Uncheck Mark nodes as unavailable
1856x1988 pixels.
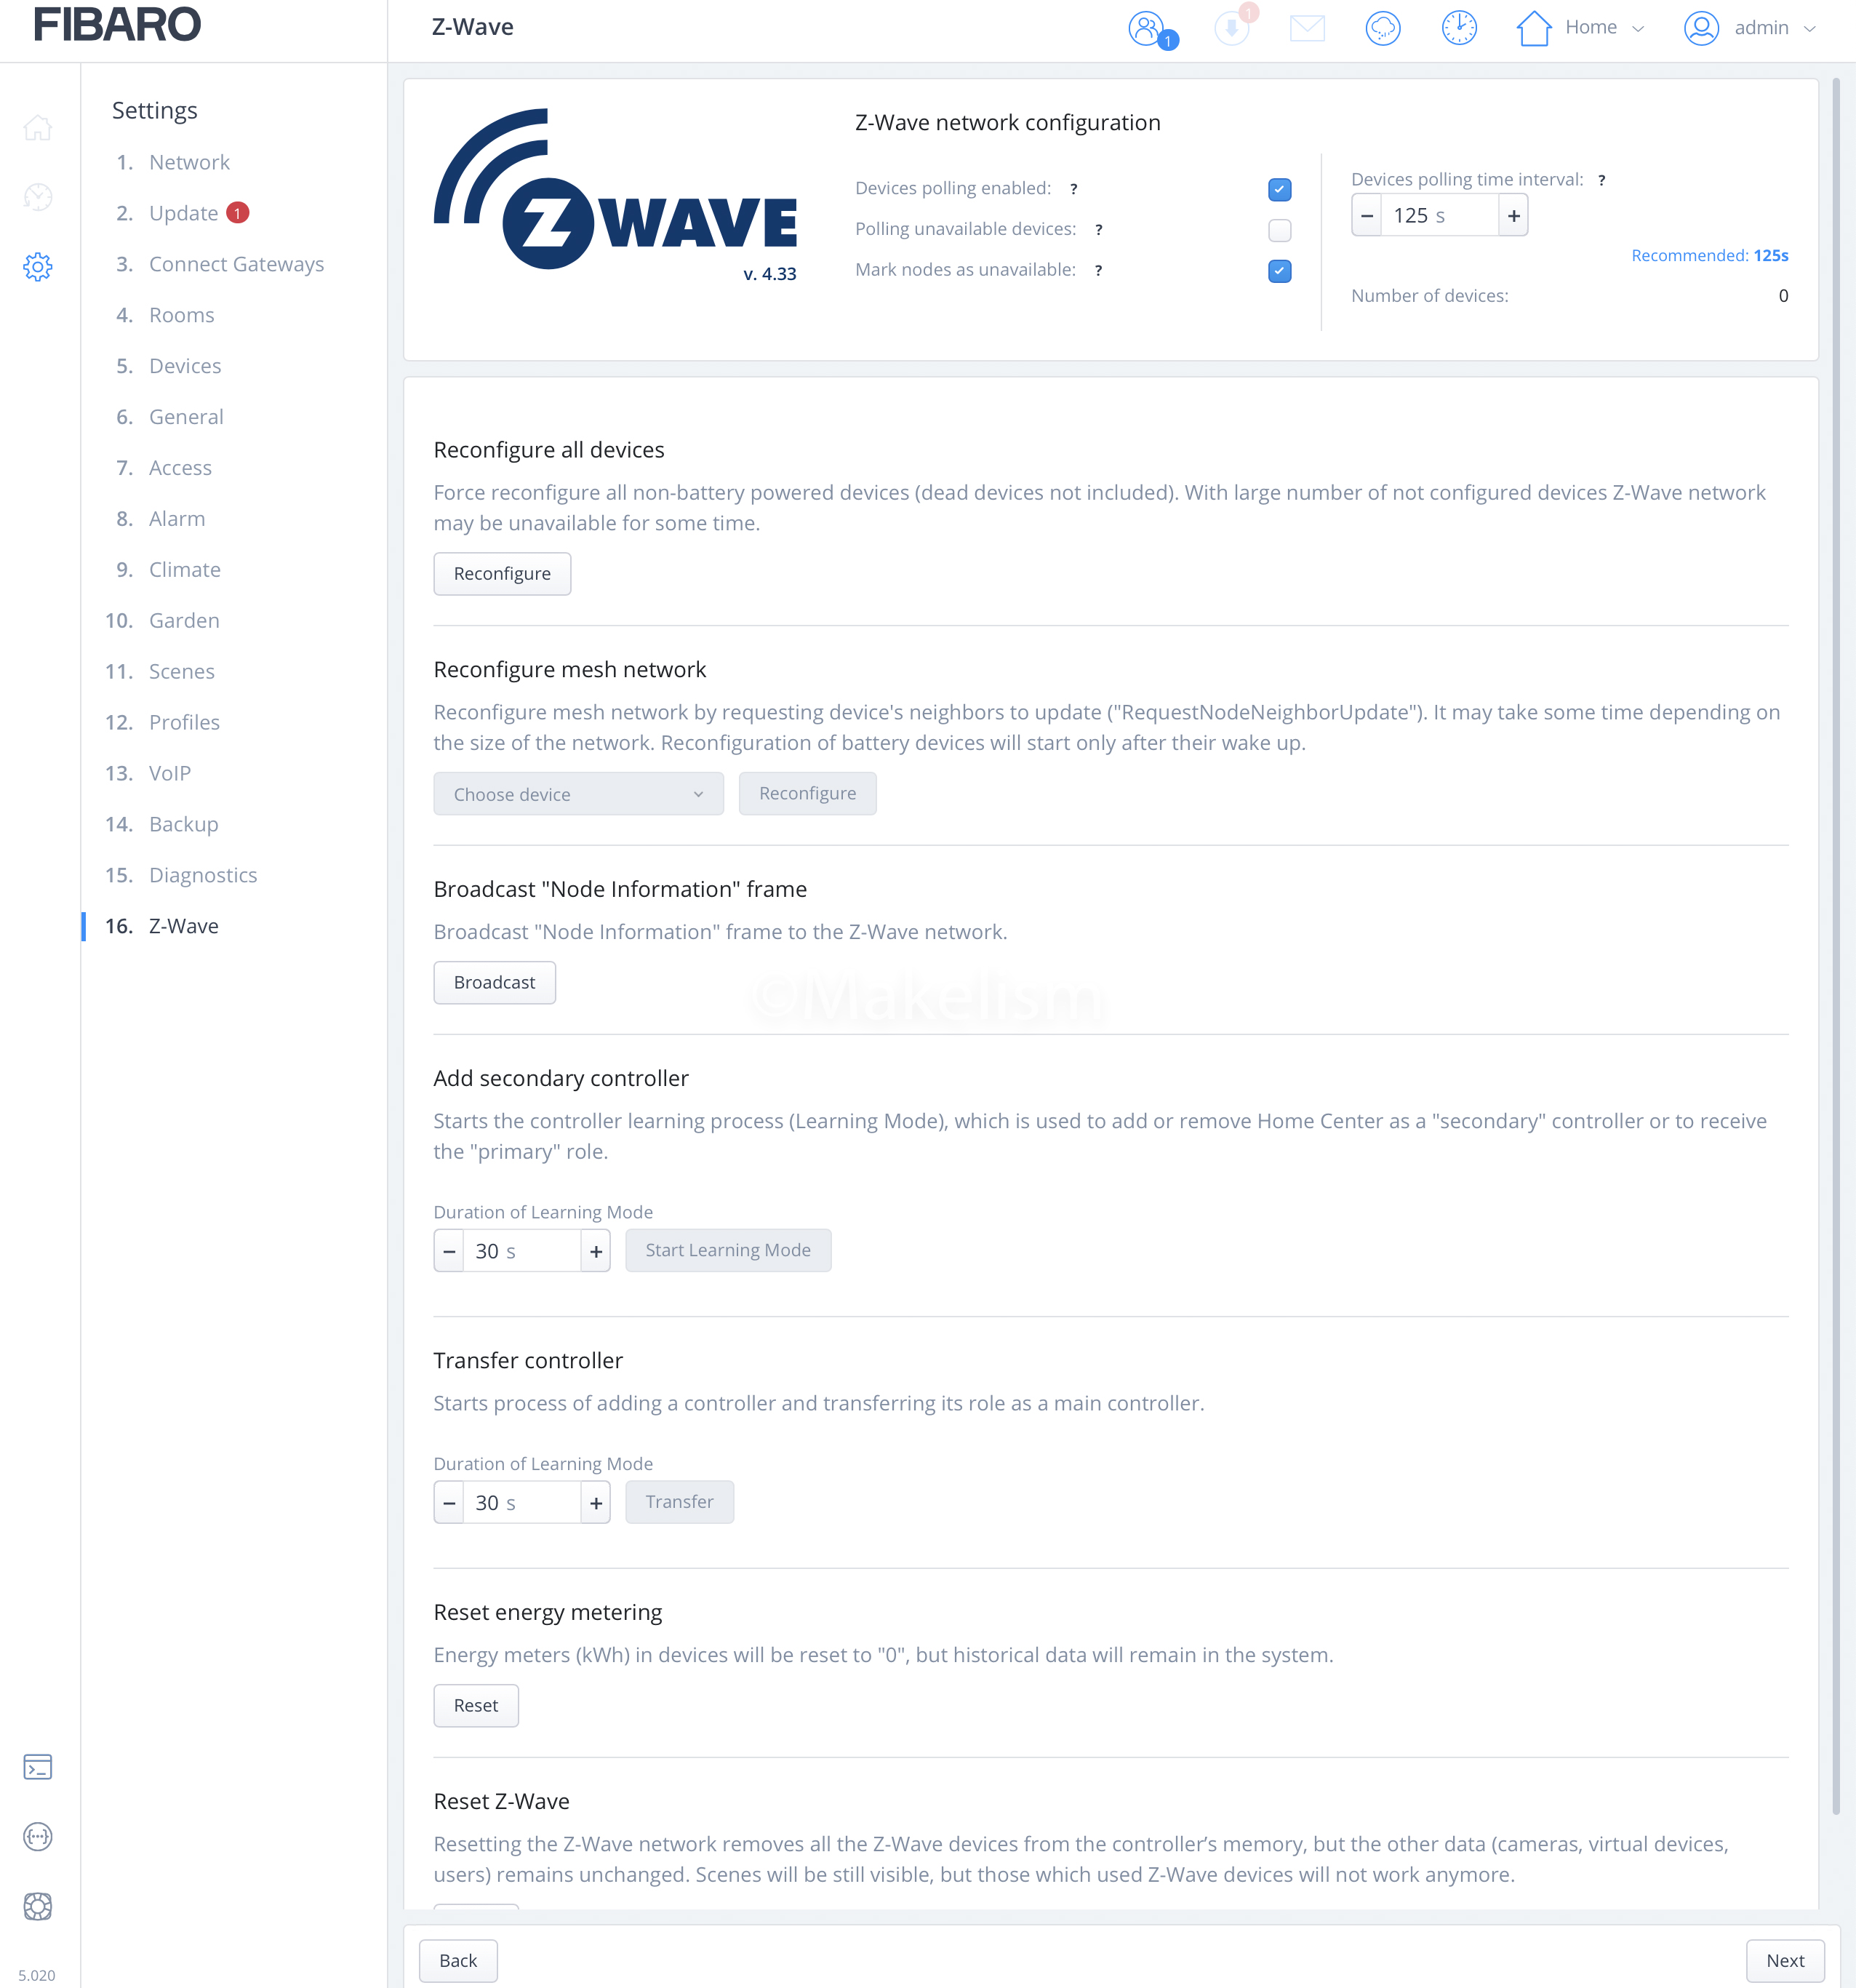(1279, 271)
